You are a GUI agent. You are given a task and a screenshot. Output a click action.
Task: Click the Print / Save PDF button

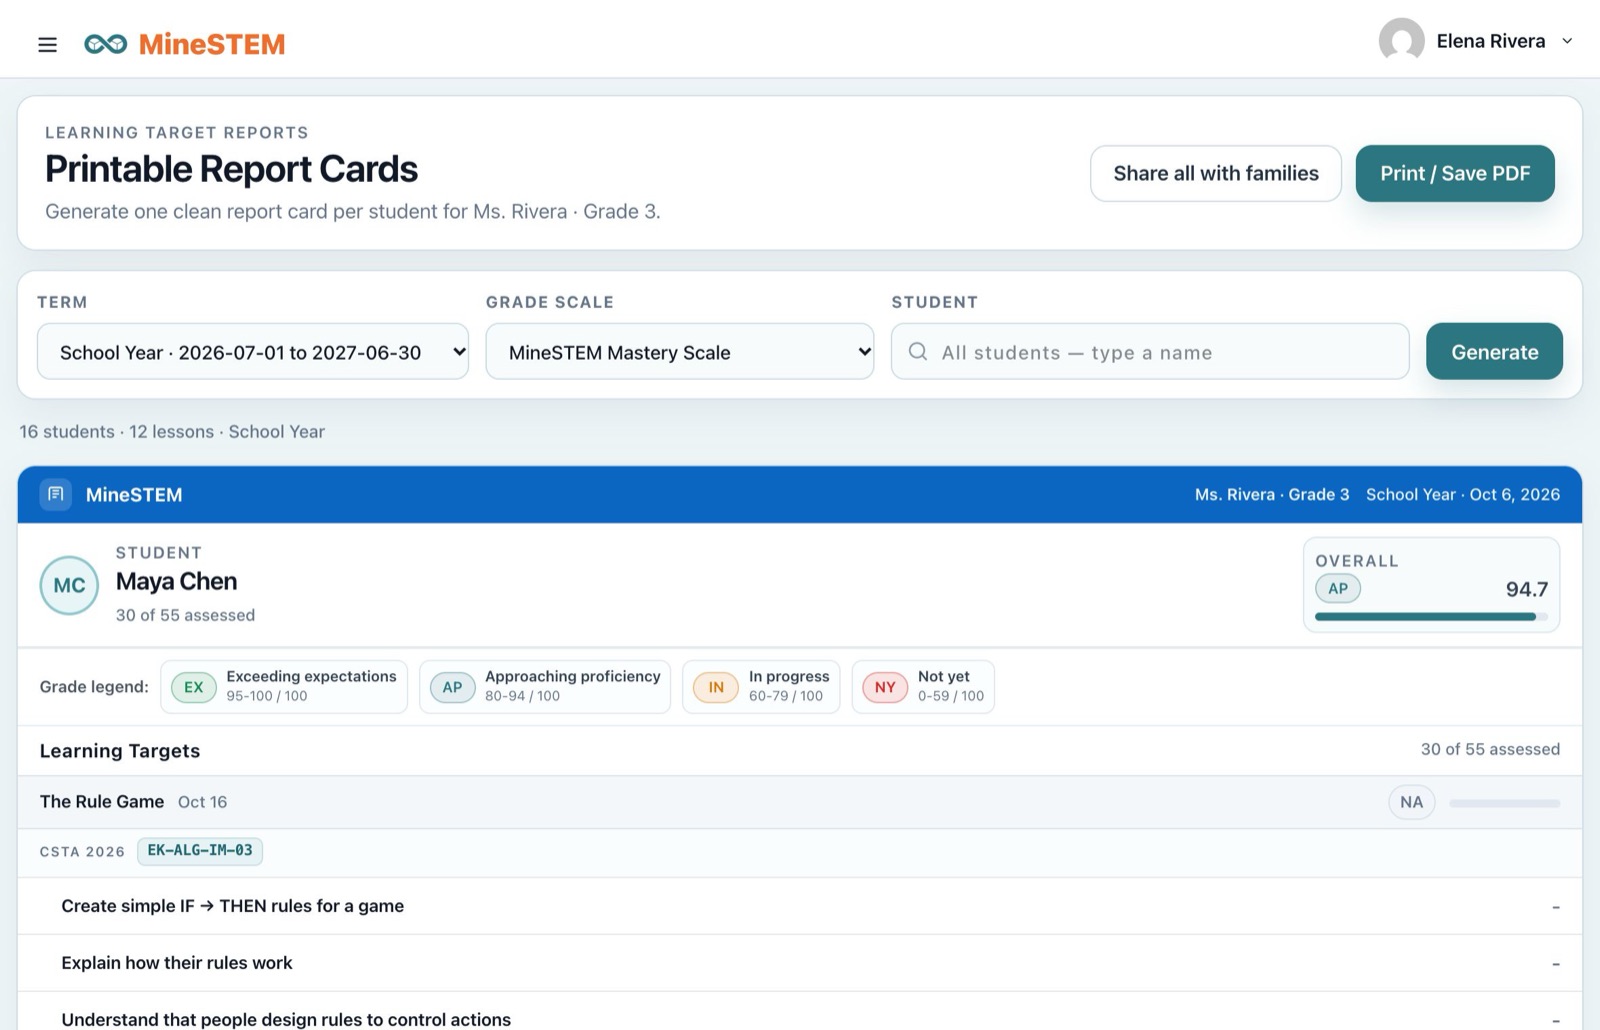coord(1455,173)
